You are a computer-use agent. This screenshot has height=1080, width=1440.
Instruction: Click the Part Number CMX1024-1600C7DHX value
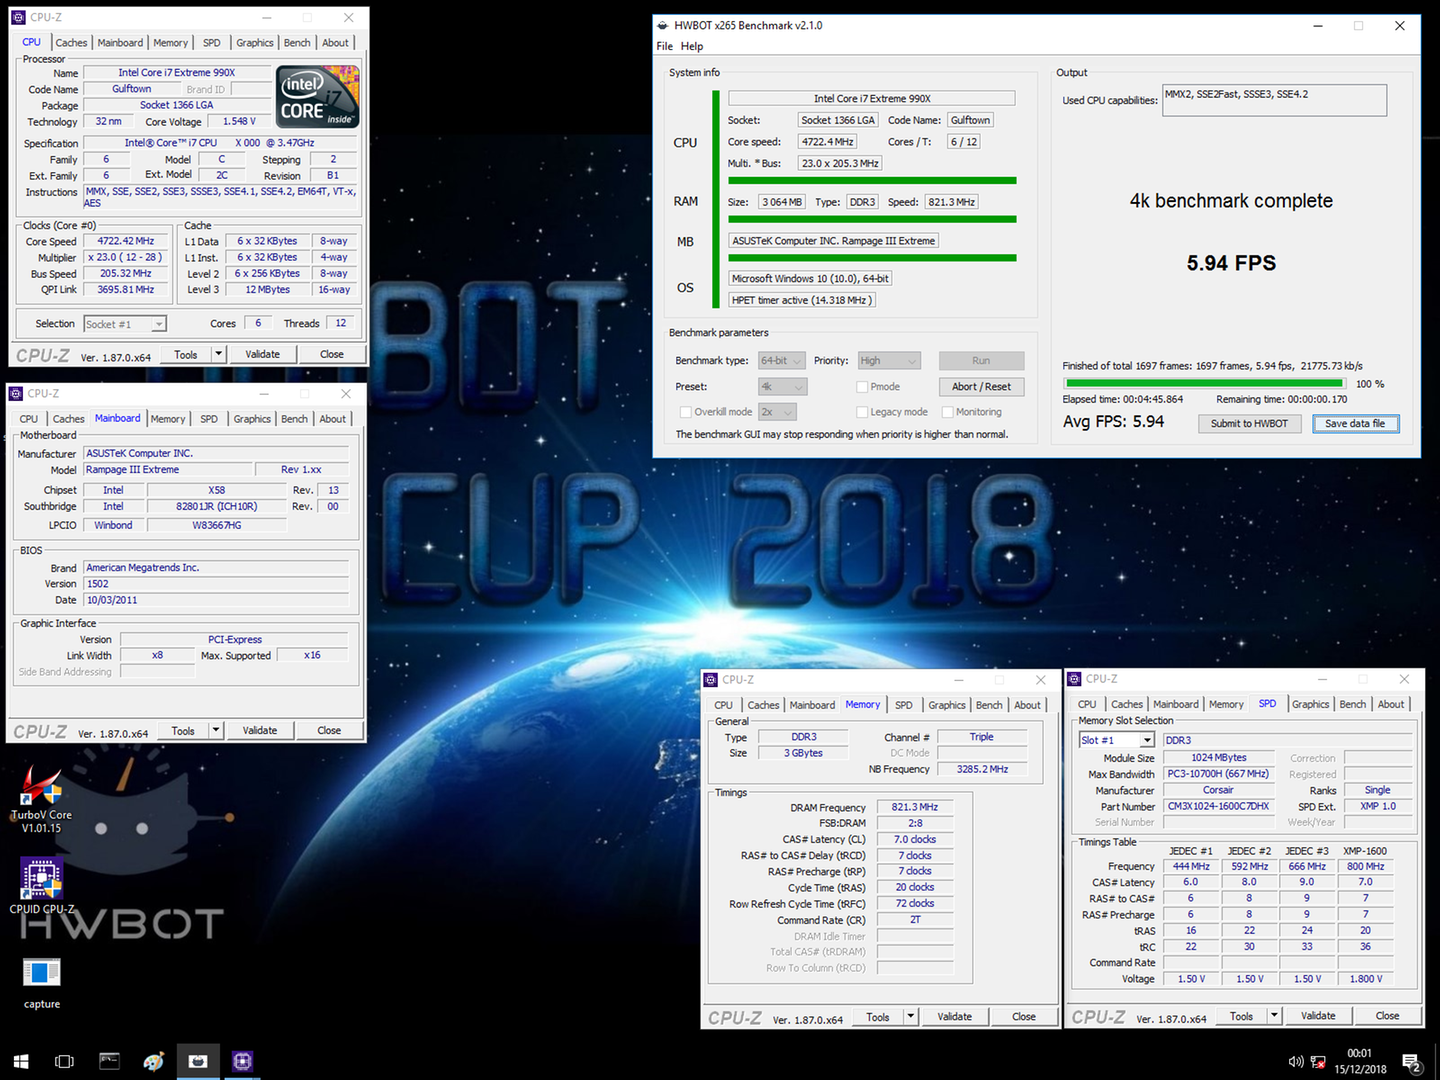tap(1219, 806)
